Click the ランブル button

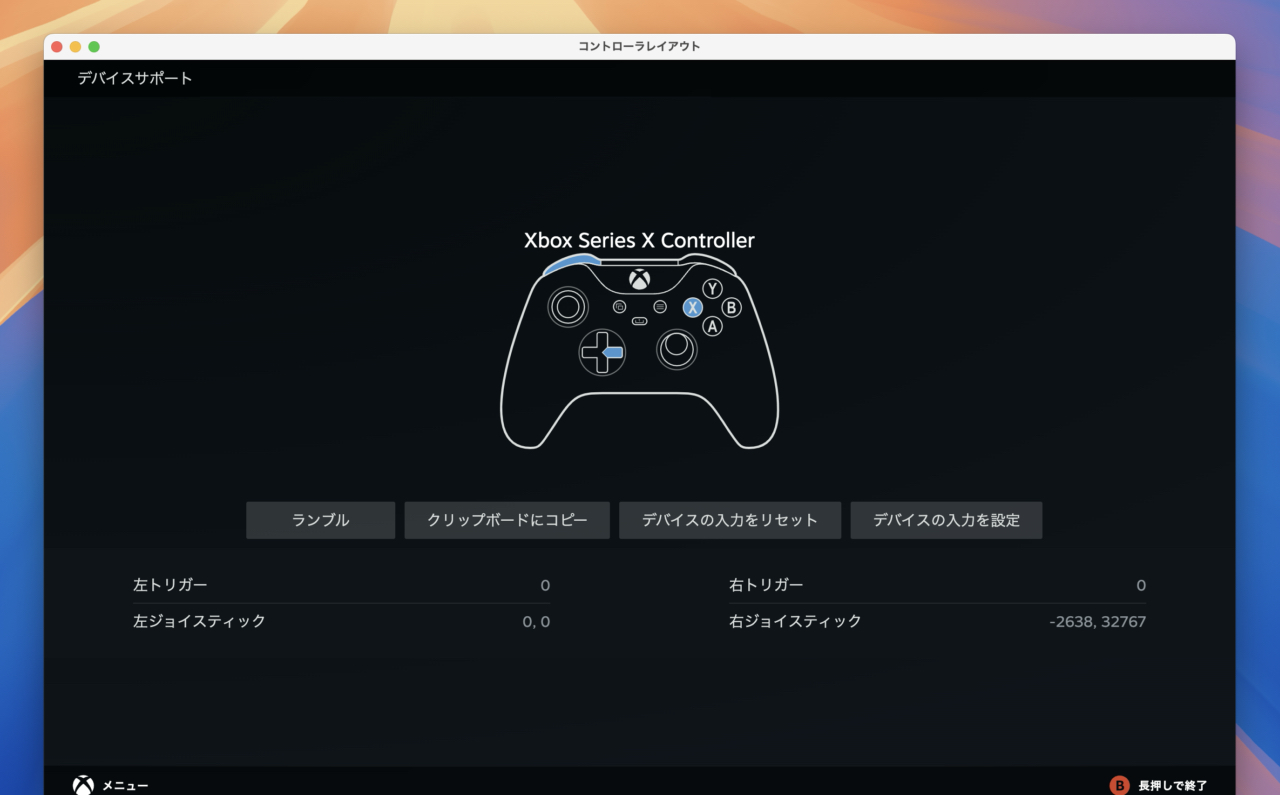click(x=321, y=520)
